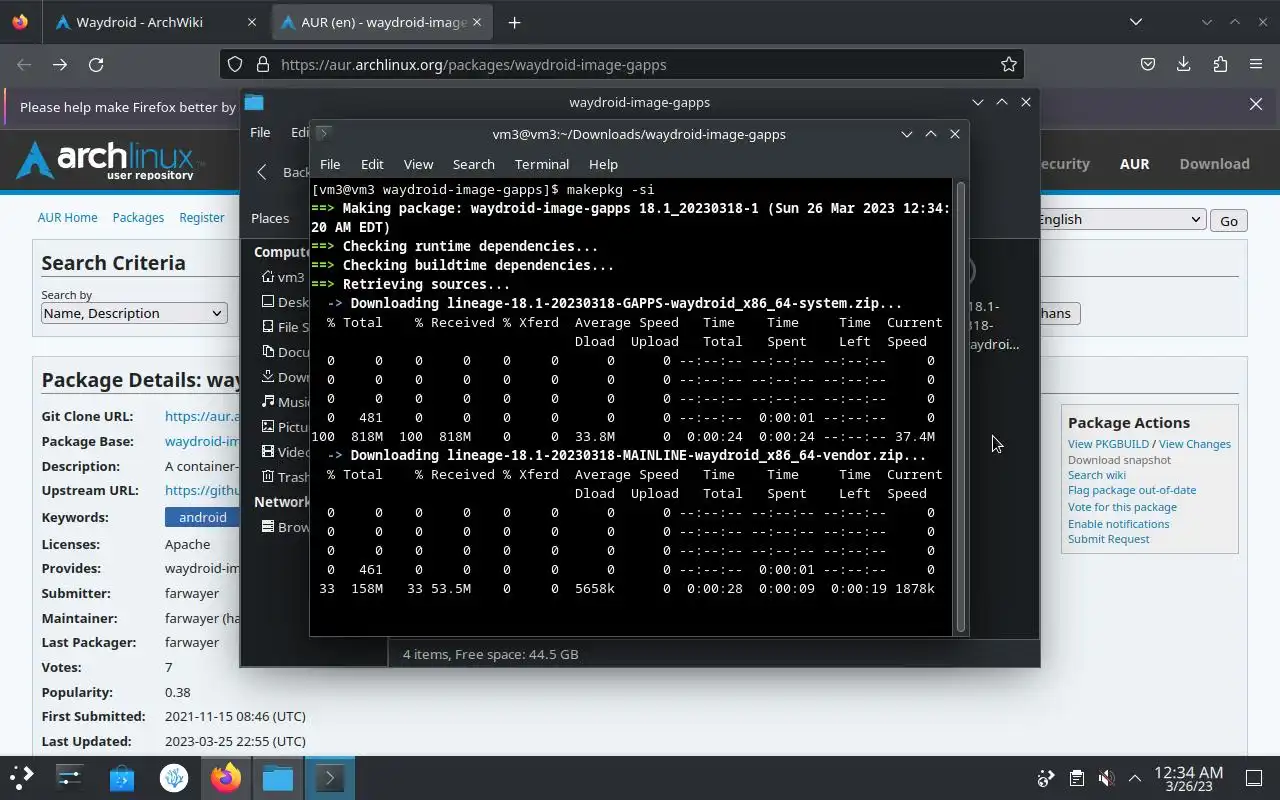This screenshot has height=800, width=1280.
Task: Click the Search wiki link
Action: pyautogui.click(x=1097, y=475)
